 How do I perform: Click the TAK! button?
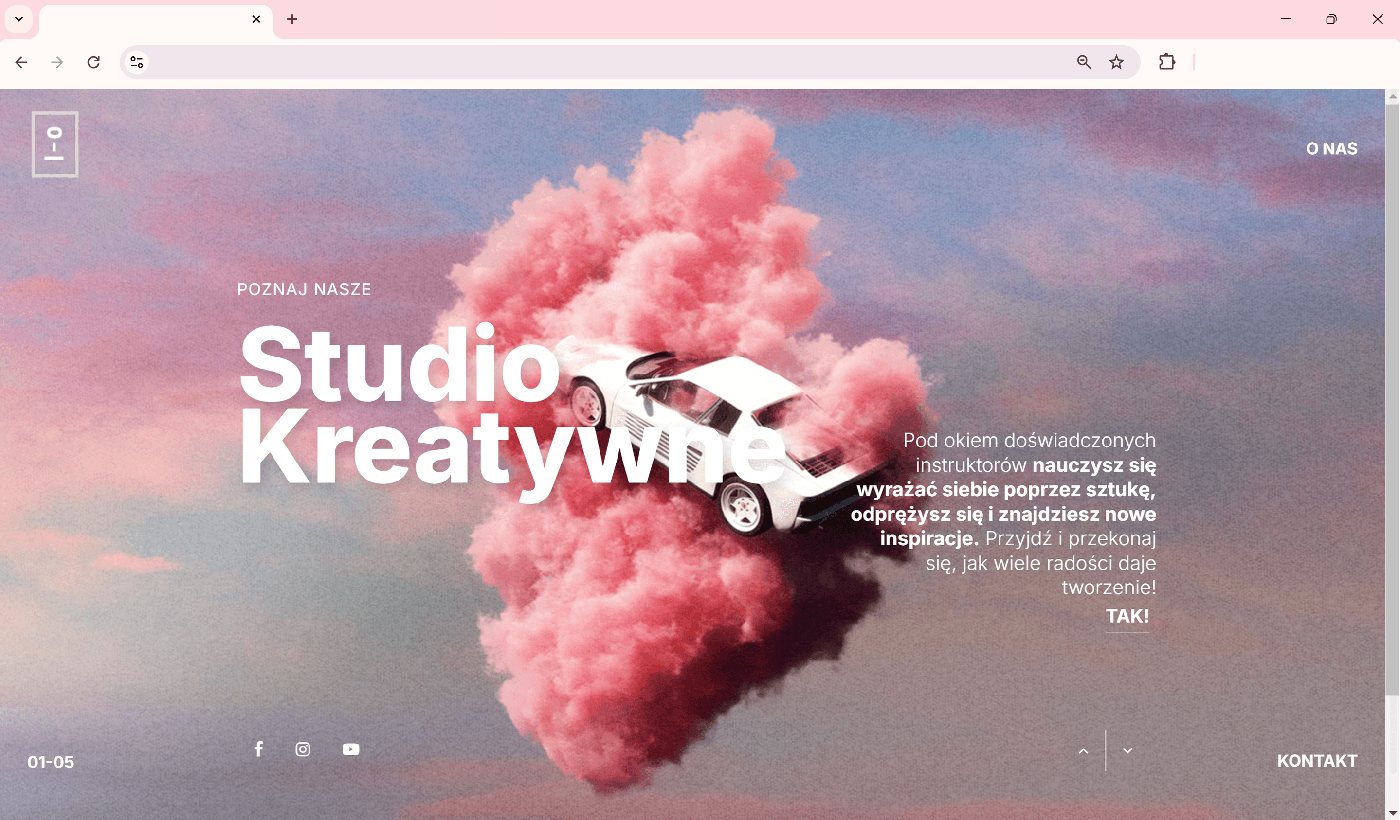(1127, 617)
